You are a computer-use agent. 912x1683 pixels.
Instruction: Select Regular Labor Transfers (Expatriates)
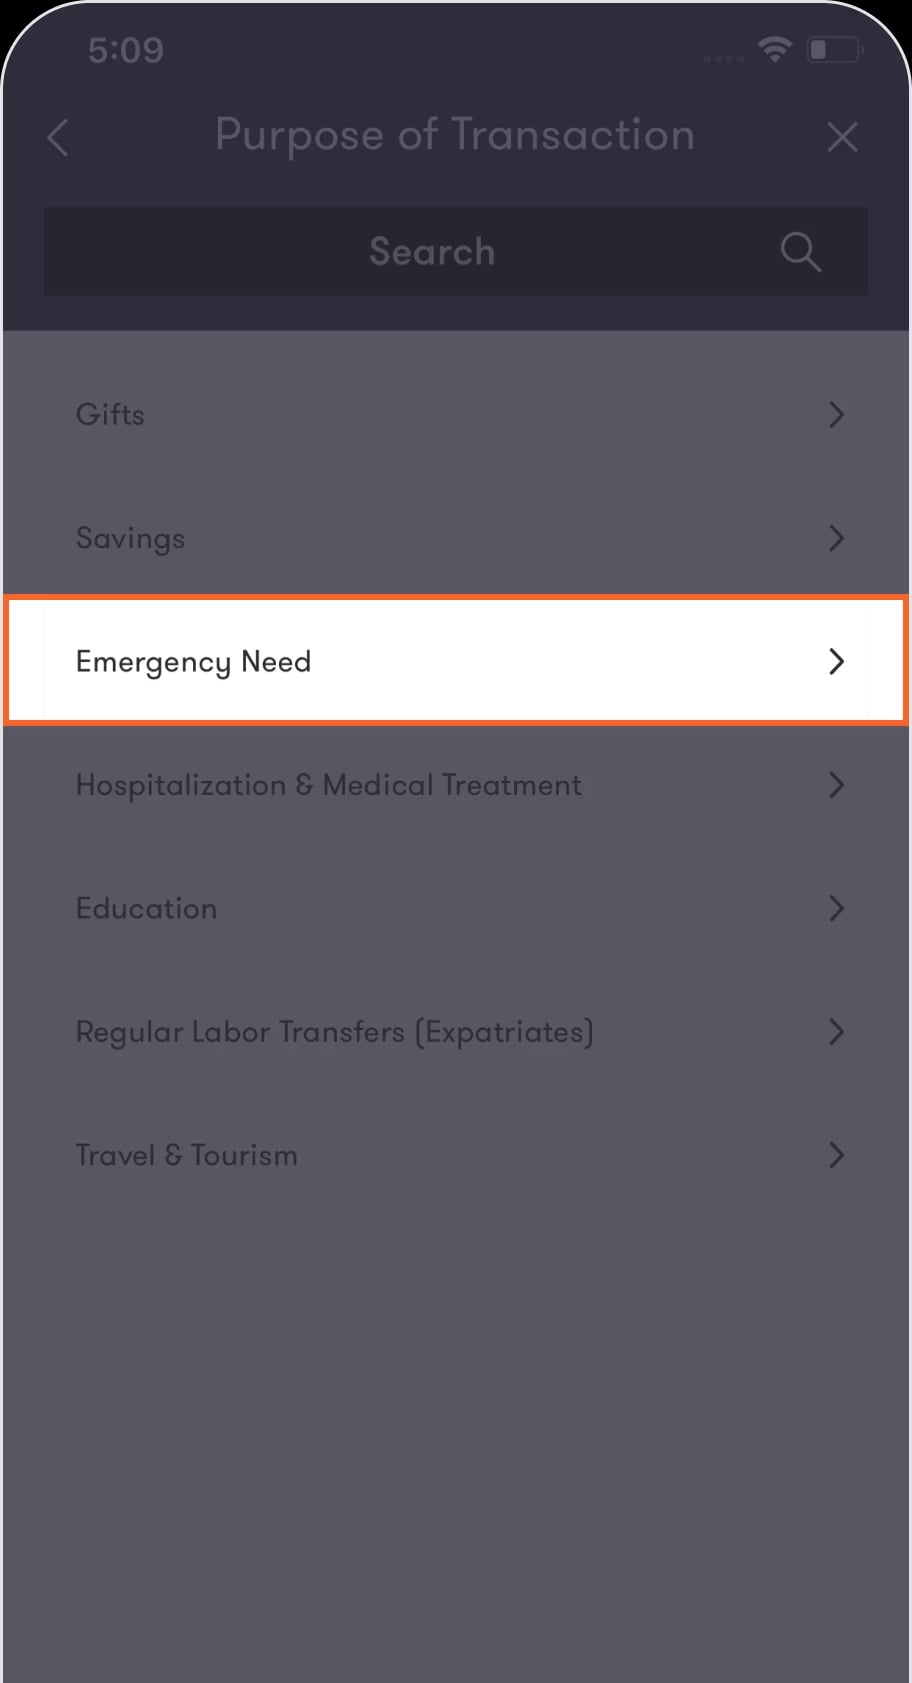(x=455, y=1032)
